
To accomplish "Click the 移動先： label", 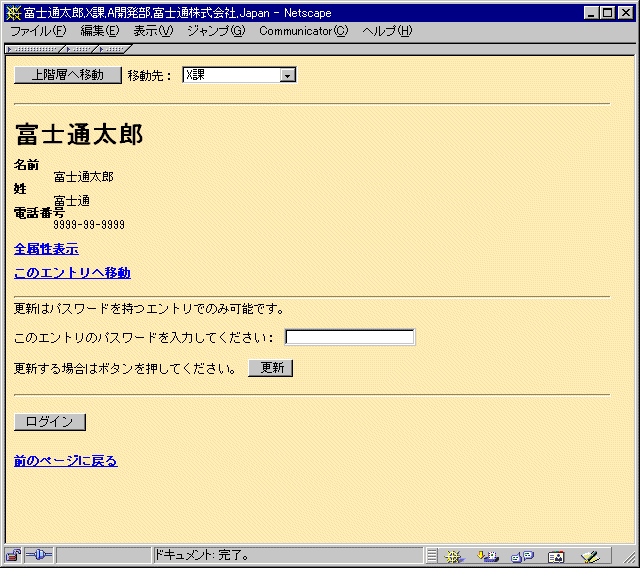I will coord(149,76).
